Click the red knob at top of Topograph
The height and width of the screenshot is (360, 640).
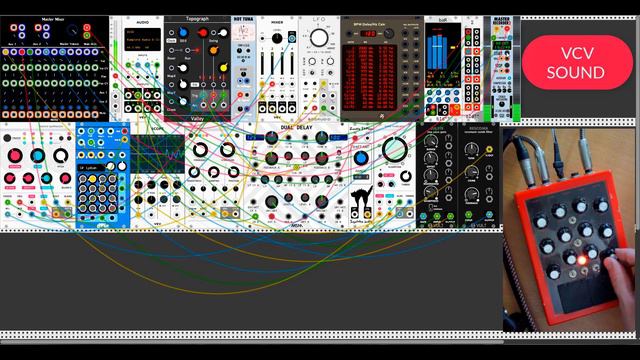(202, 32)
